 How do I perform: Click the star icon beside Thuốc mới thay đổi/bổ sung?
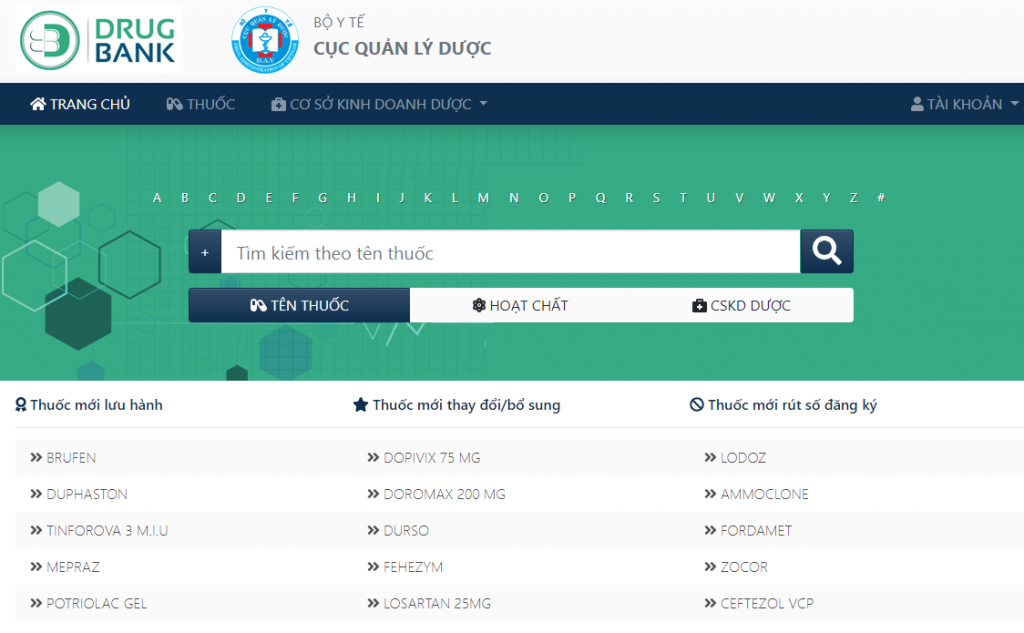(x=359, y=405)
